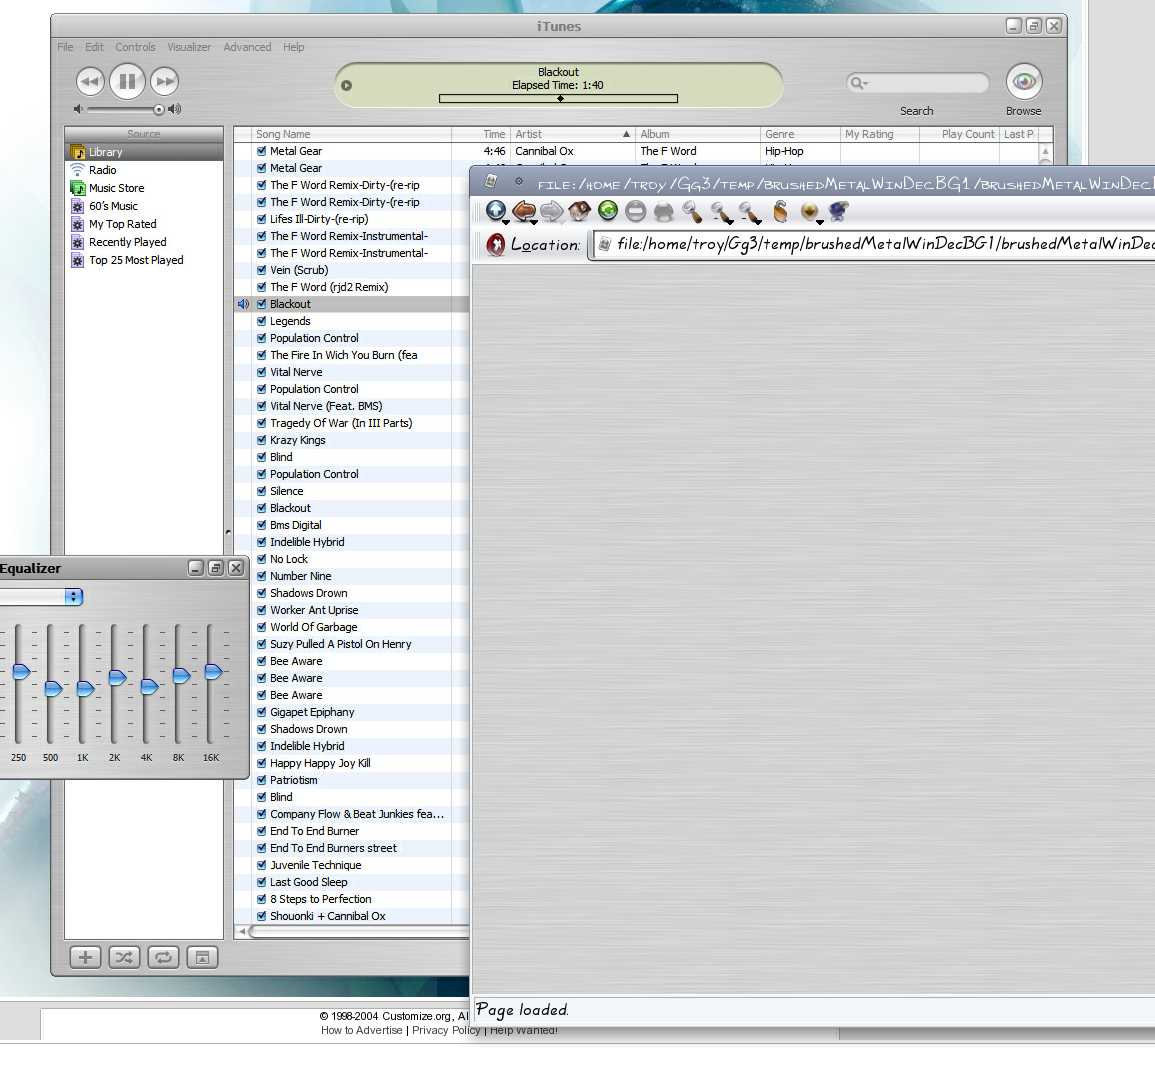
Task: Click the Radio source icon
Action: click(x=77, y=169)
